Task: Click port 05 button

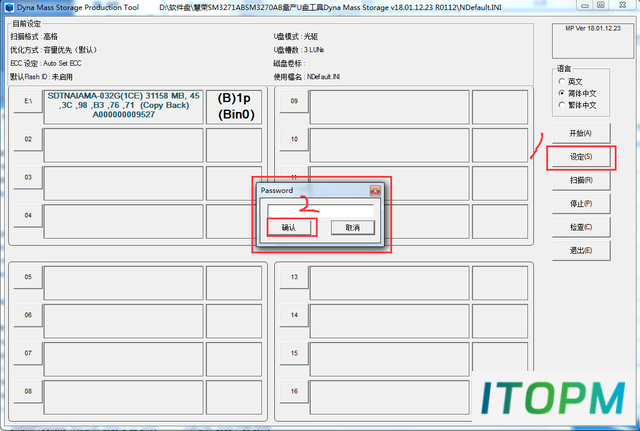Action: [x=28, y=277]
